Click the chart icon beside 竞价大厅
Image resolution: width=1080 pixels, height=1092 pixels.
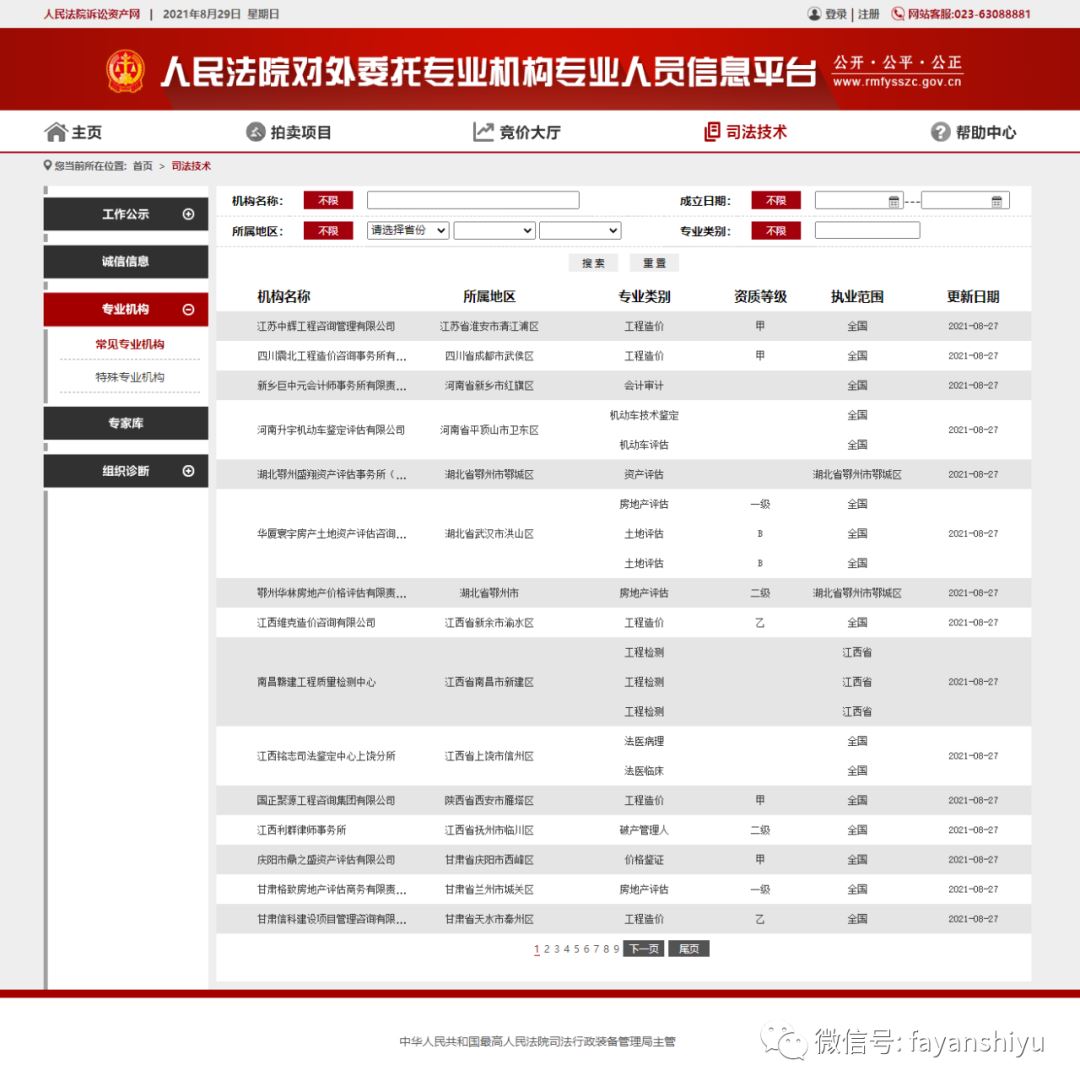coord(483,132)
